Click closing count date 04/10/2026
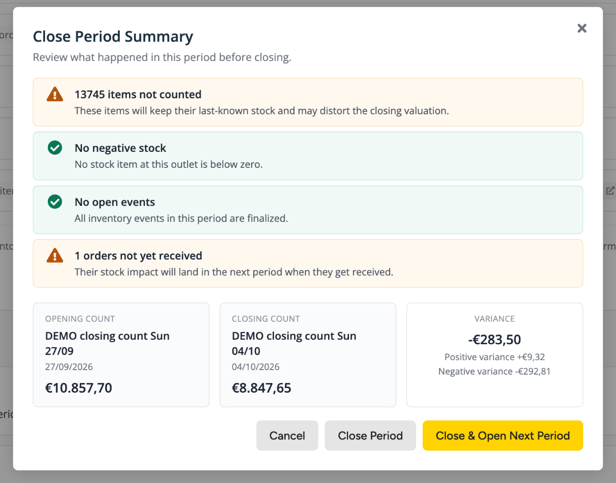616x483 pixels. pos(255,367)
